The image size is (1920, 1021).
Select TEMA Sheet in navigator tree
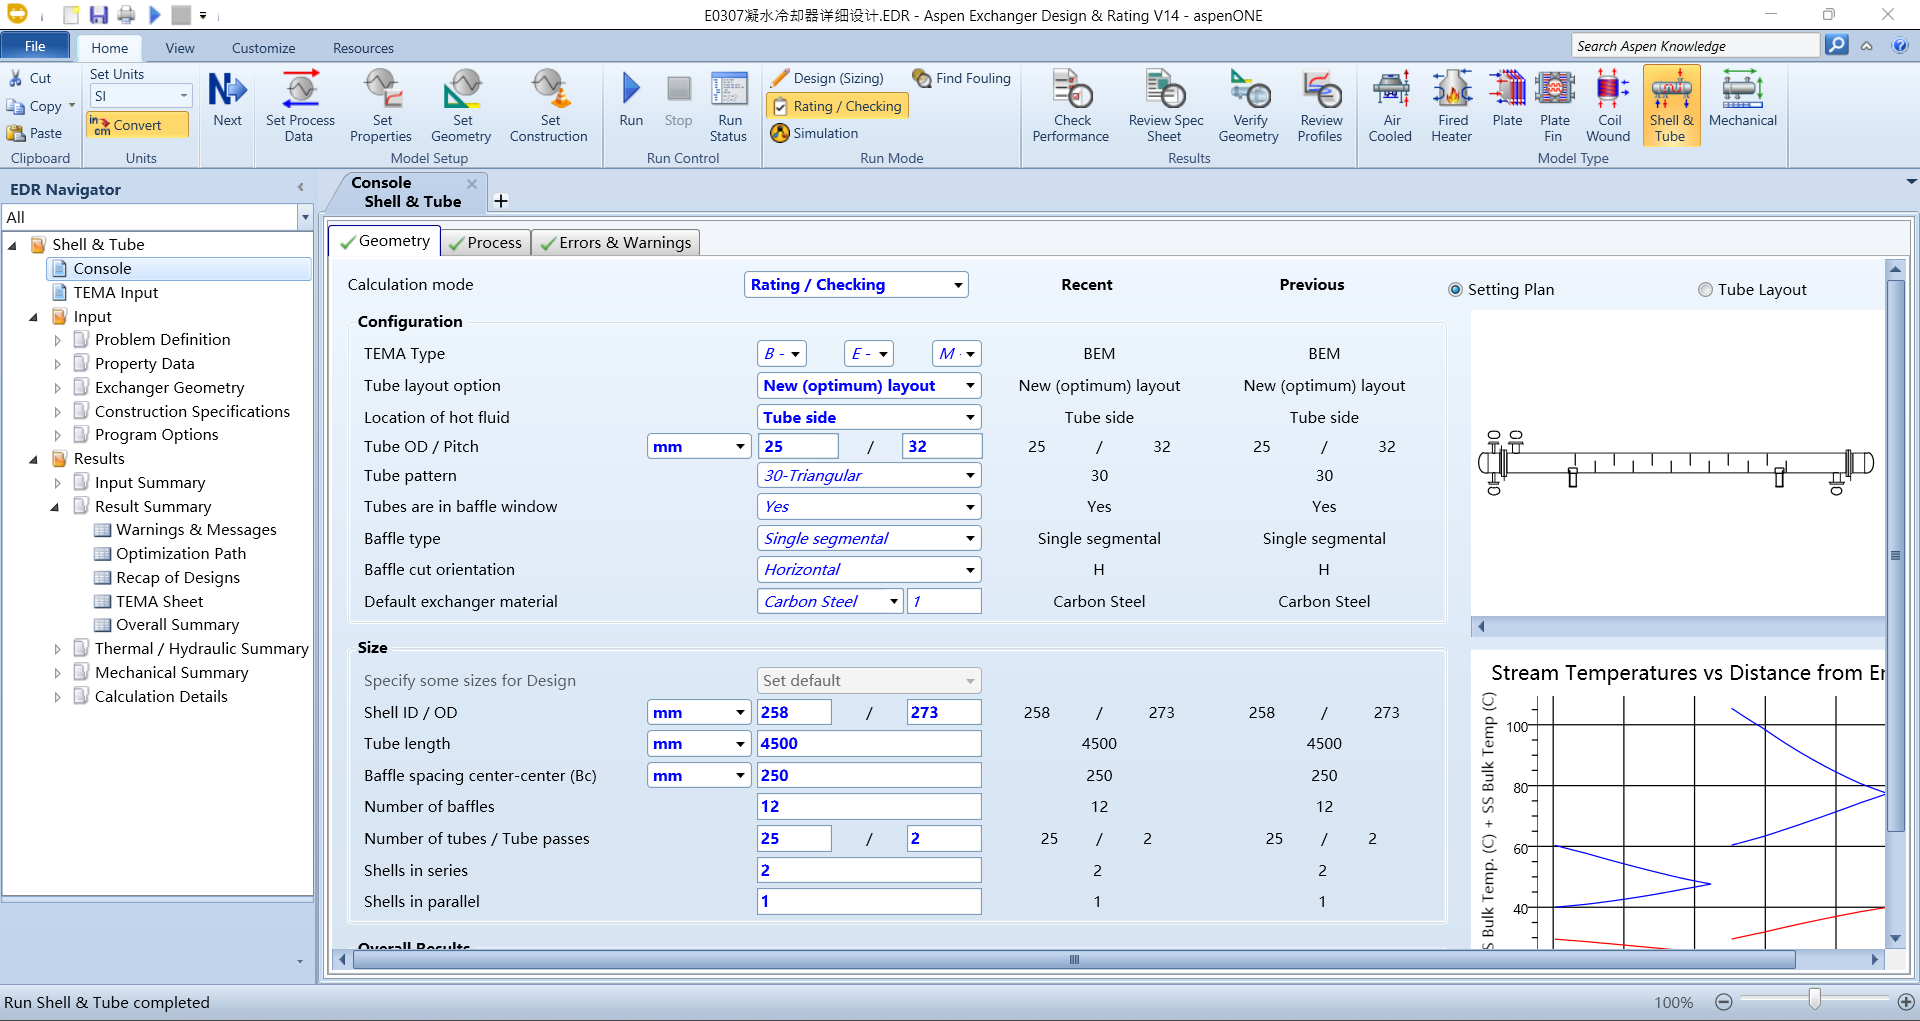point(159,602)
